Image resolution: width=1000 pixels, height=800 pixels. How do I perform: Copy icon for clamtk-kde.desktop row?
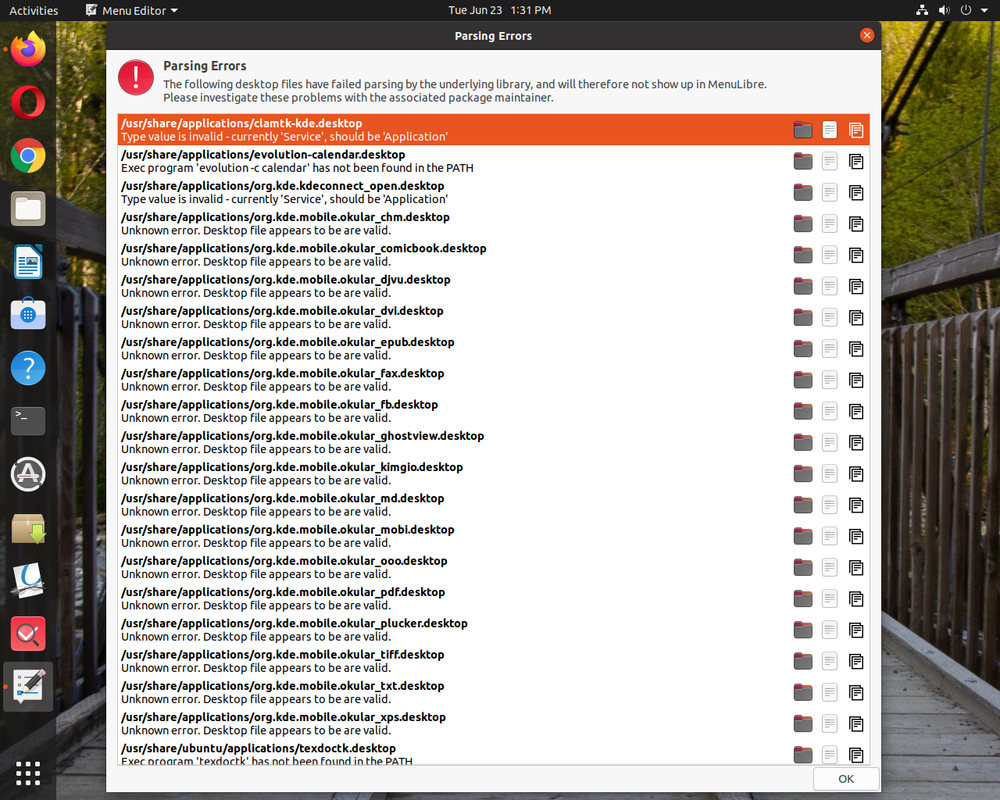tap(856, 130)
